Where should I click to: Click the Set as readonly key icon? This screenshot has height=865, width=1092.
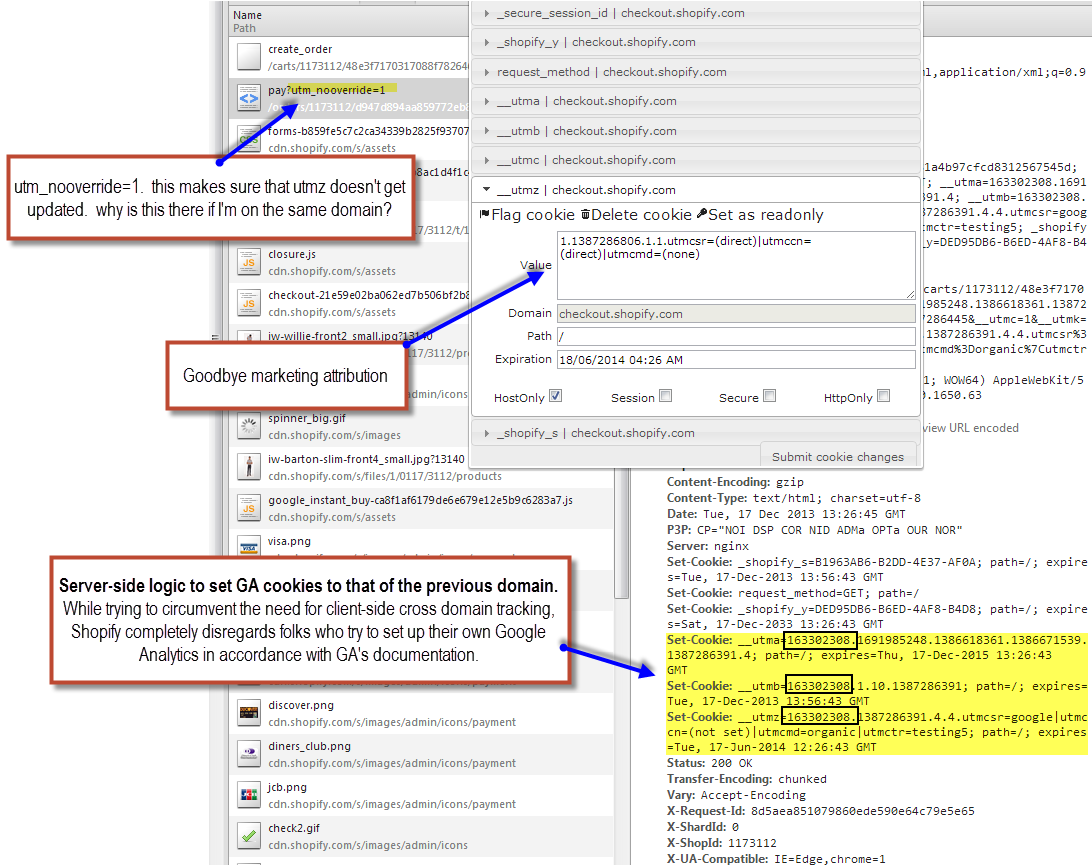tap(702, 215)
